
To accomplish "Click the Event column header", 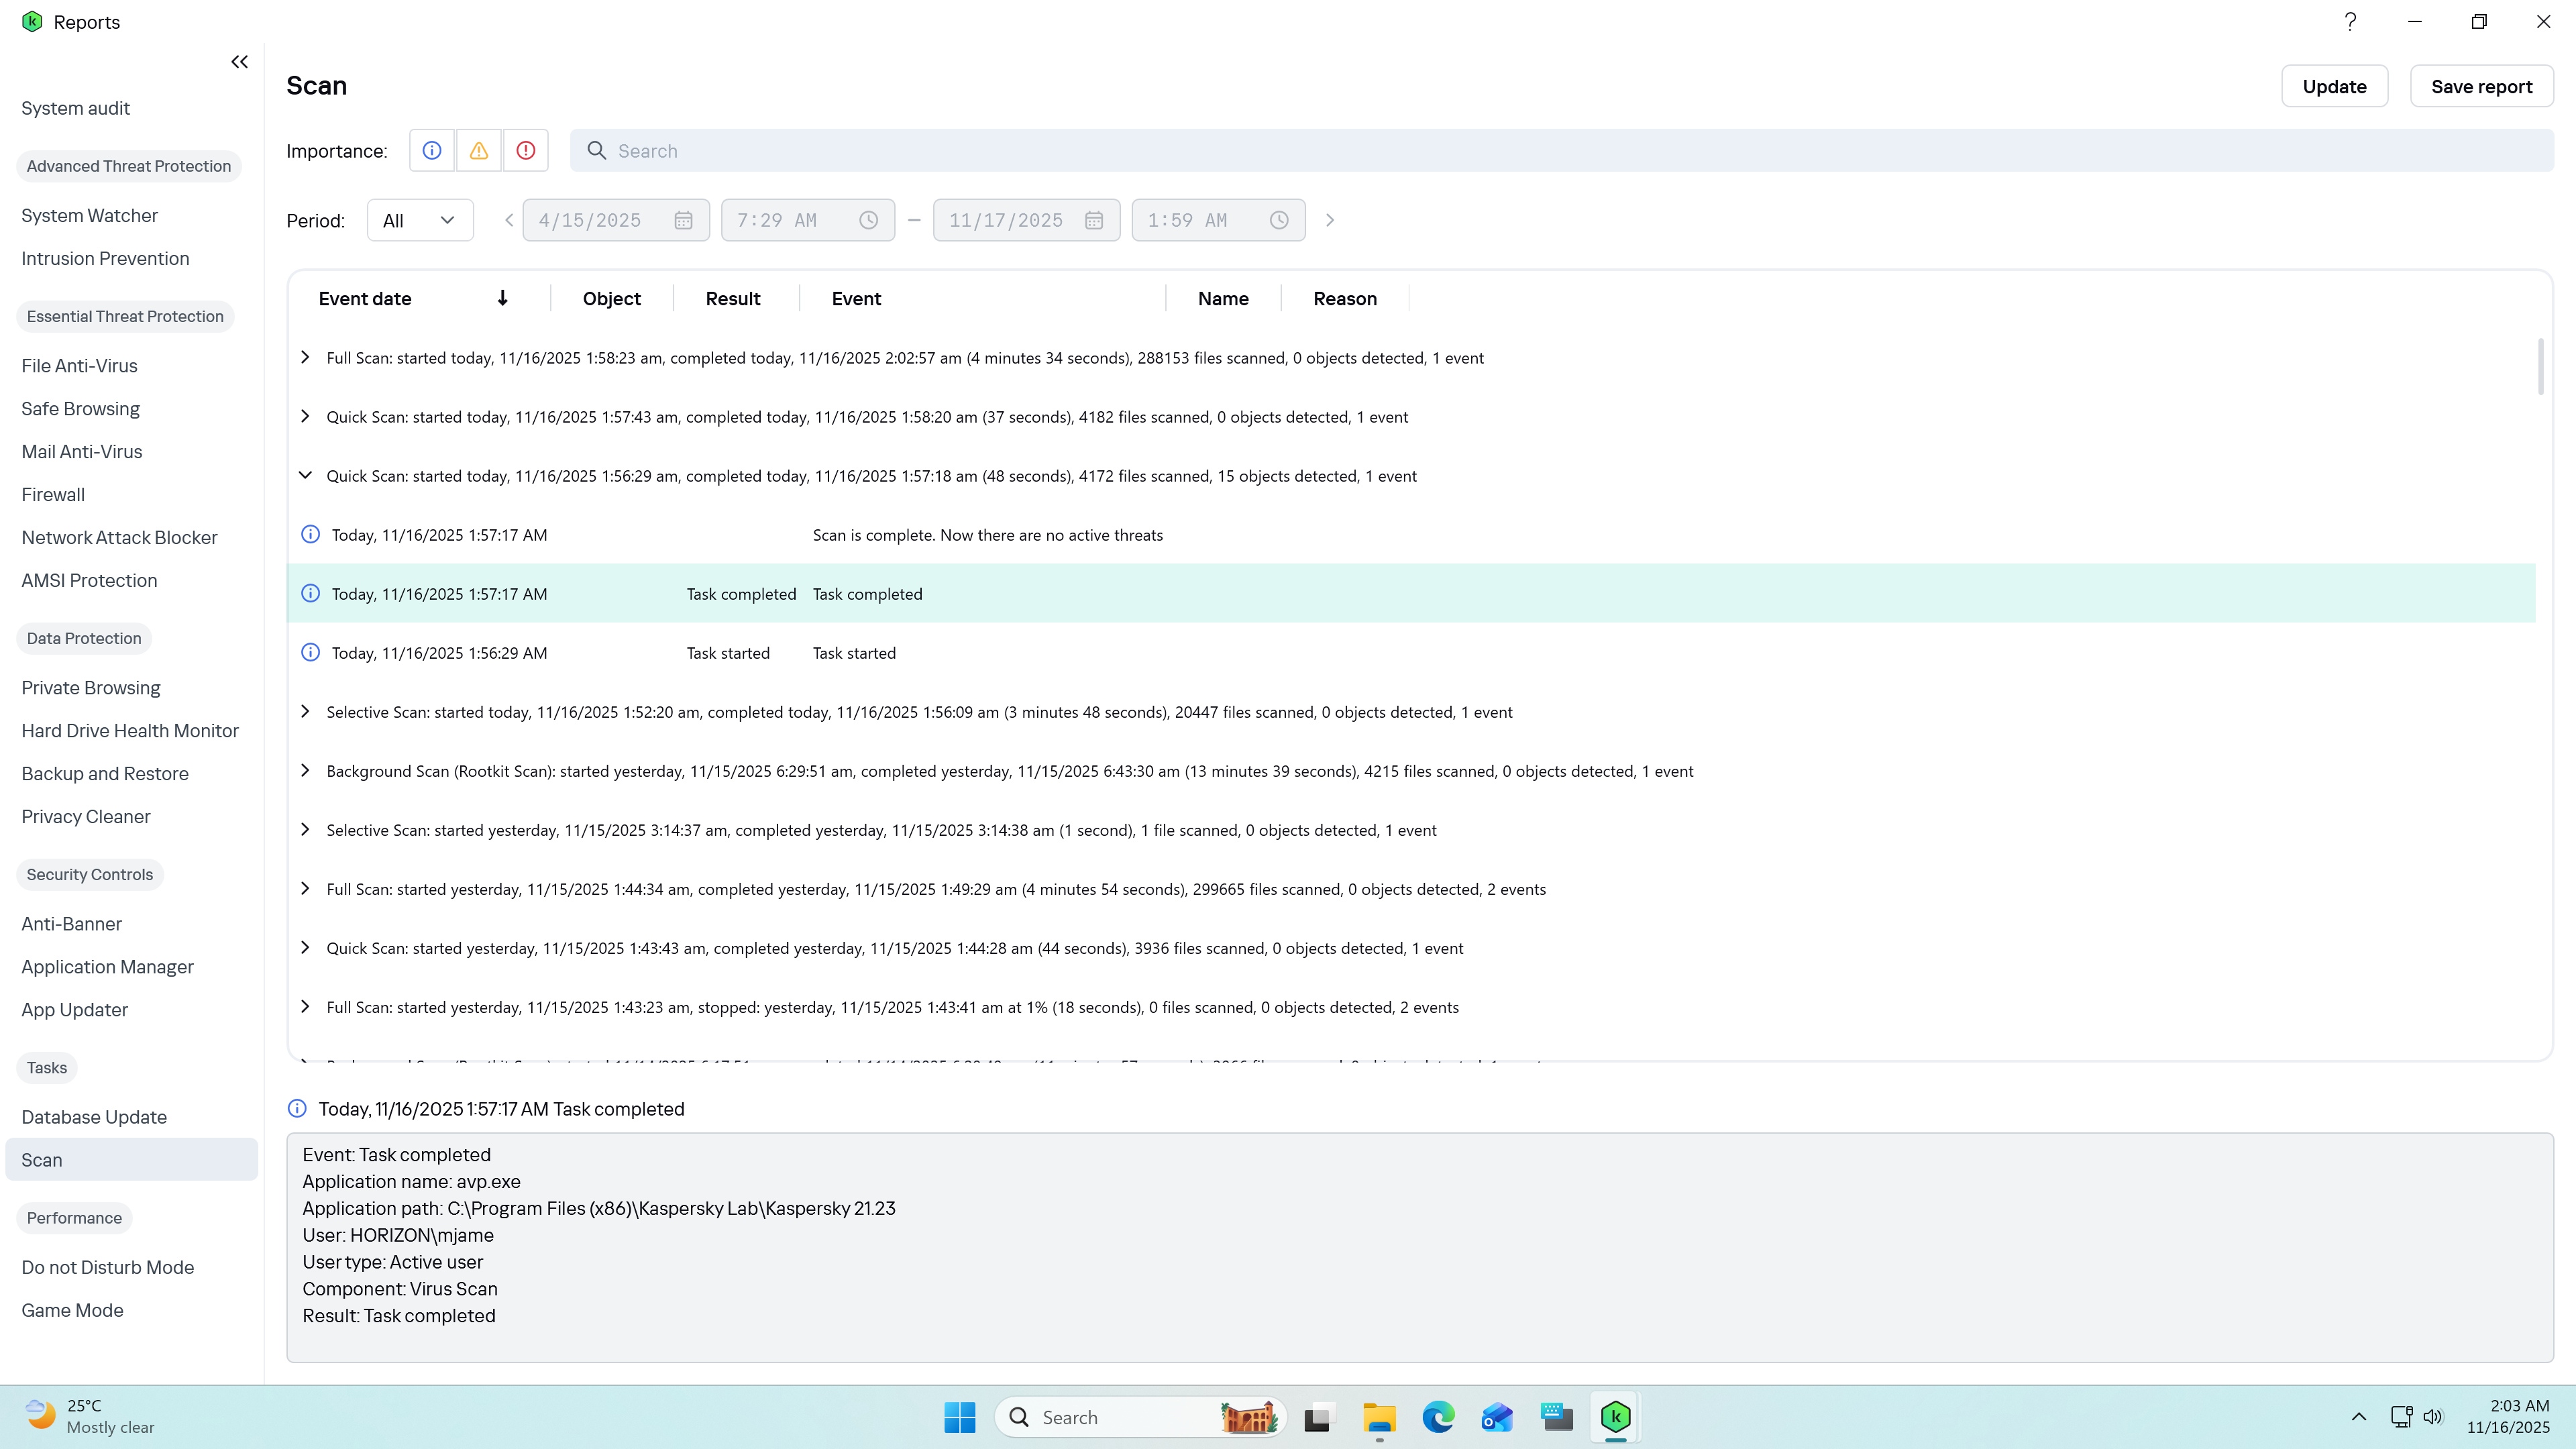I will tap(856, 298).
